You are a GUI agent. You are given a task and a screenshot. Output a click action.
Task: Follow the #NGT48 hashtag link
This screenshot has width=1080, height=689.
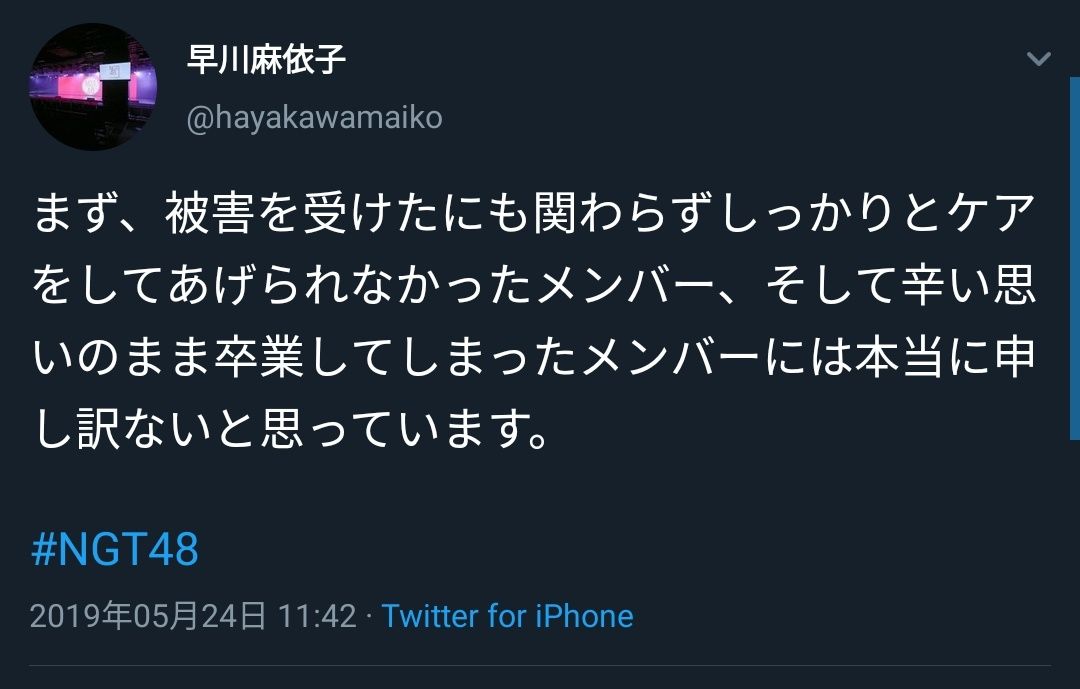(x=115, y=549)
